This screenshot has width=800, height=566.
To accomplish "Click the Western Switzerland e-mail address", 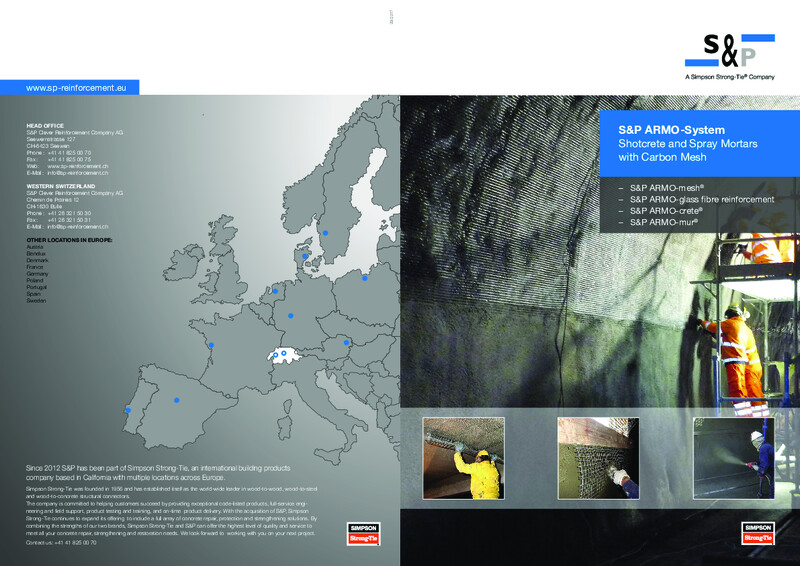I will 78,227.
